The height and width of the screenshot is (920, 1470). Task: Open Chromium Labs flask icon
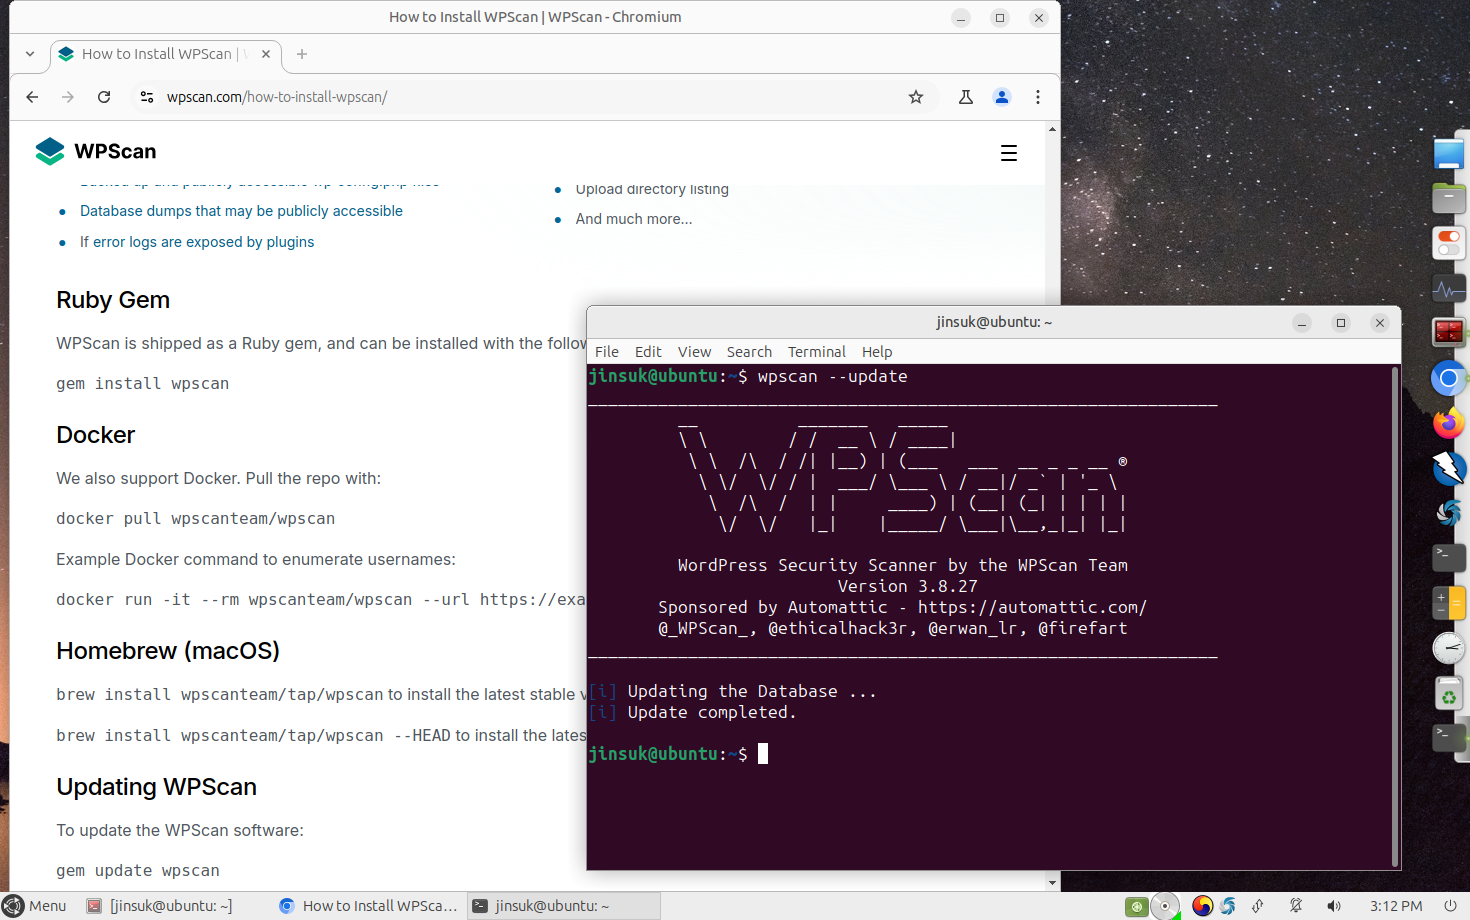966,97
